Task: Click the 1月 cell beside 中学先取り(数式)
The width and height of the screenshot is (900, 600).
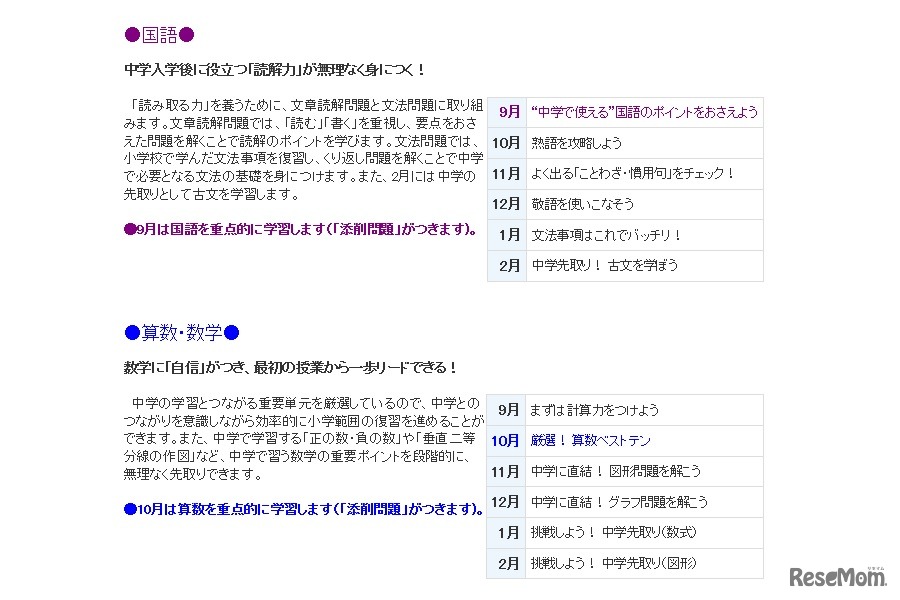Action: pos(506,532)
